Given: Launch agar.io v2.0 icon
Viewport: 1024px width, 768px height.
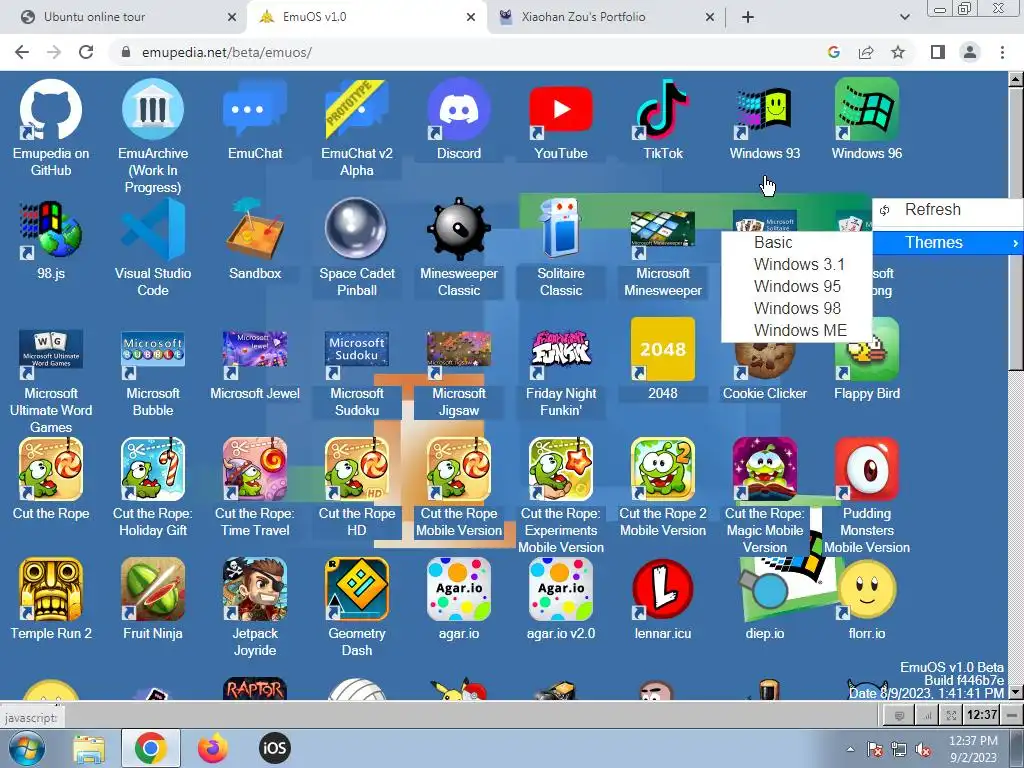Looking at the screenshot, I should click(560, 589).
